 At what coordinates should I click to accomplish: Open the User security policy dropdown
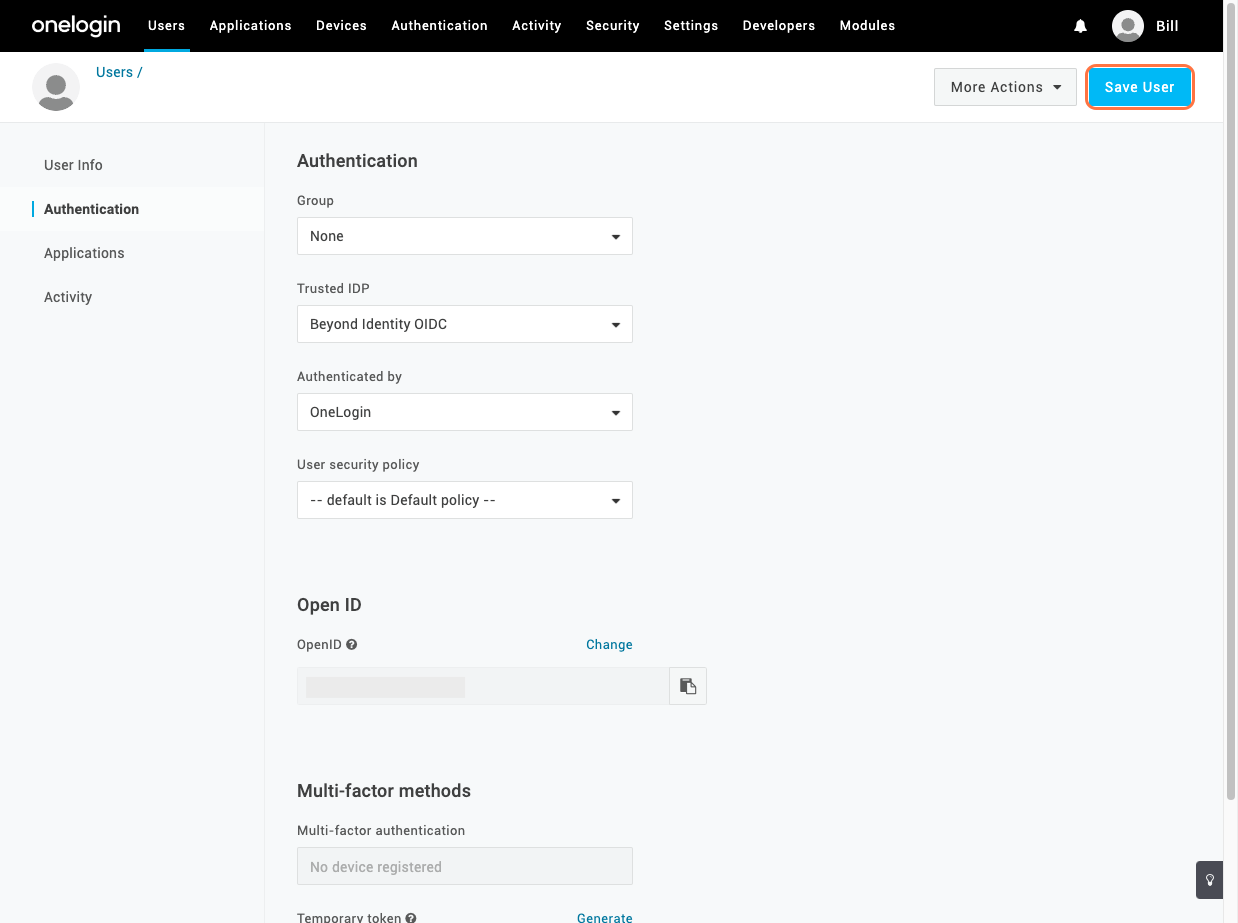[464, 500]
